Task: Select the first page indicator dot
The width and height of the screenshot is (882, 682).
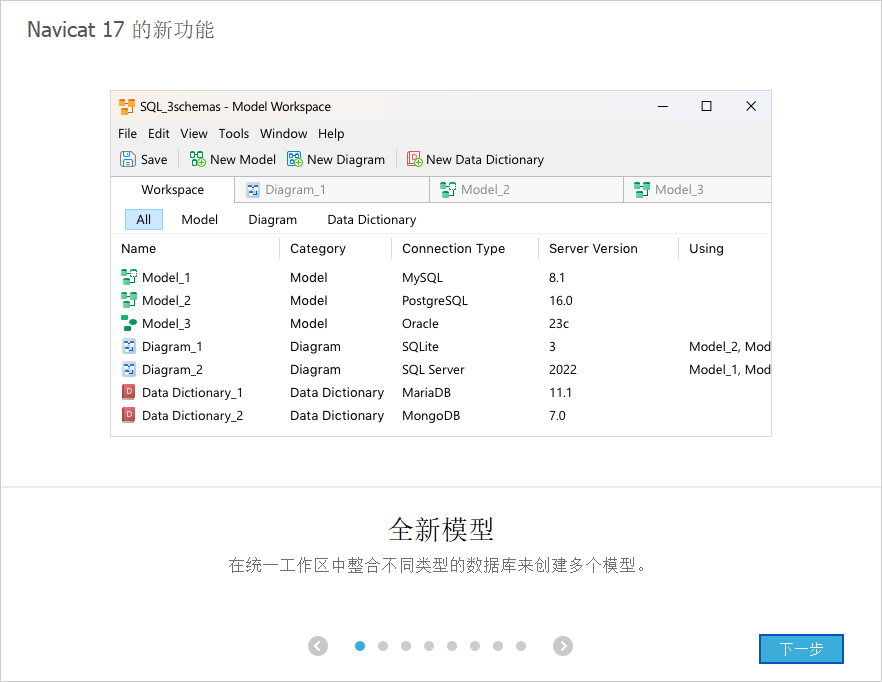Action: [x=360, y=646]
